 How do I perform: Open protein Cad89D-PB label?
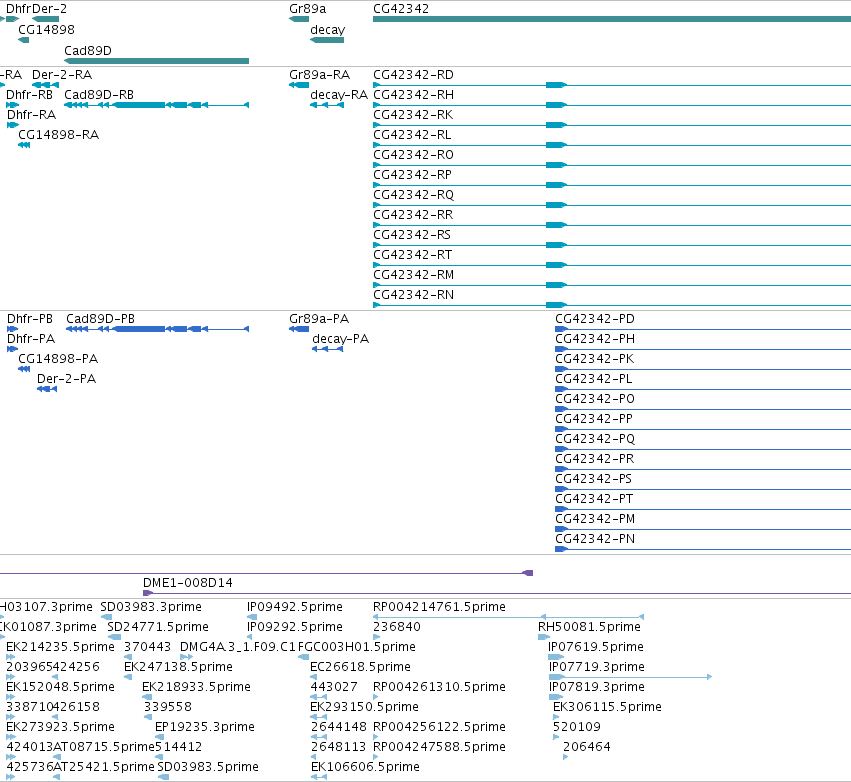point(100,319)
